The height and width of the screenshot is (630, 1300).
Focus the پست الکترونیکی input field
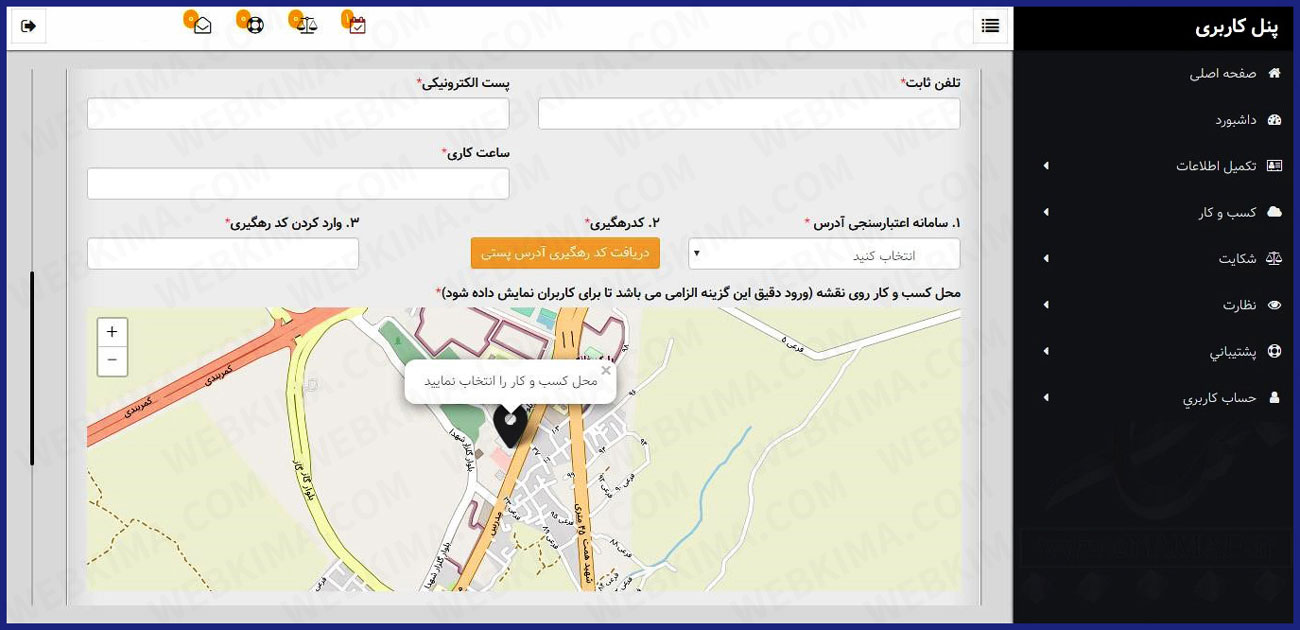pos(298,114)
